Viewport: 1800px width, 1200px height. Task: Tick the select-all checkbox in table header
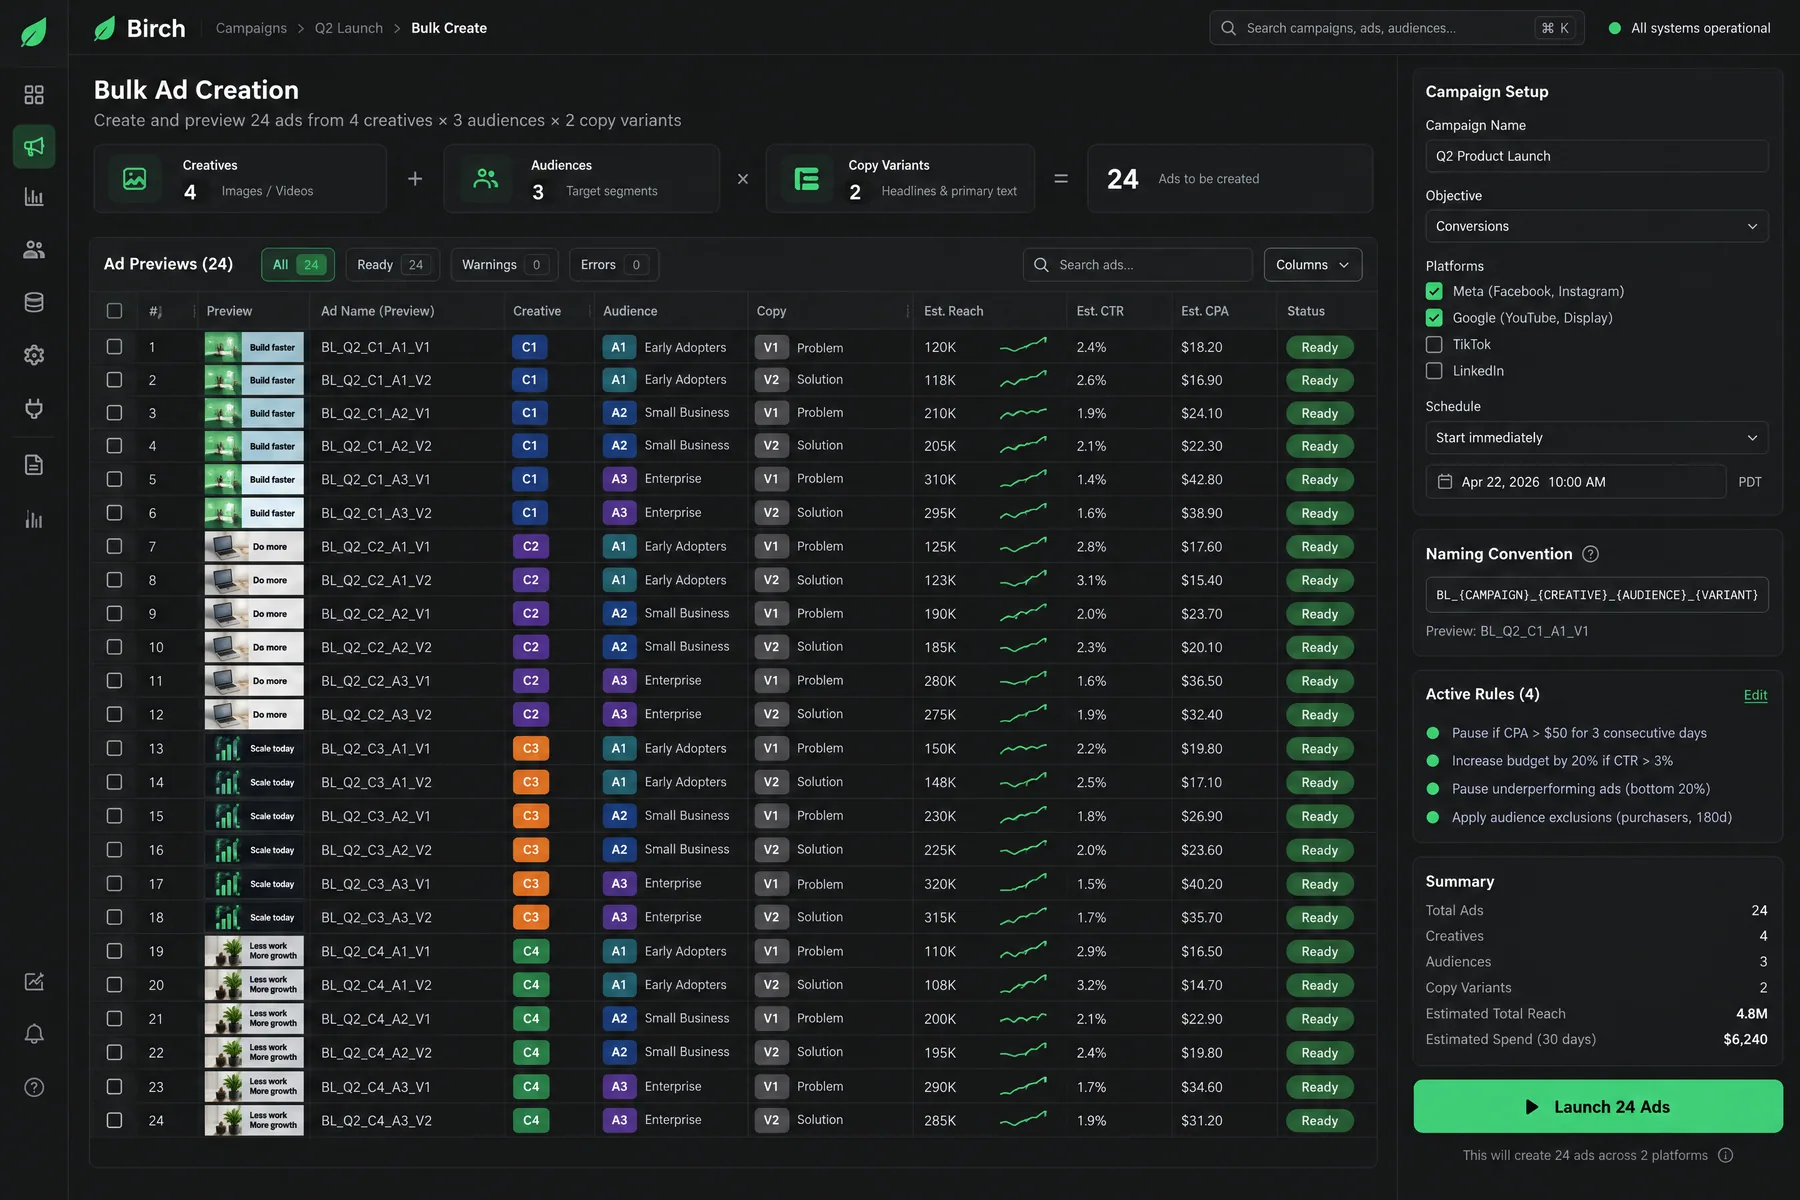point(115,311)
